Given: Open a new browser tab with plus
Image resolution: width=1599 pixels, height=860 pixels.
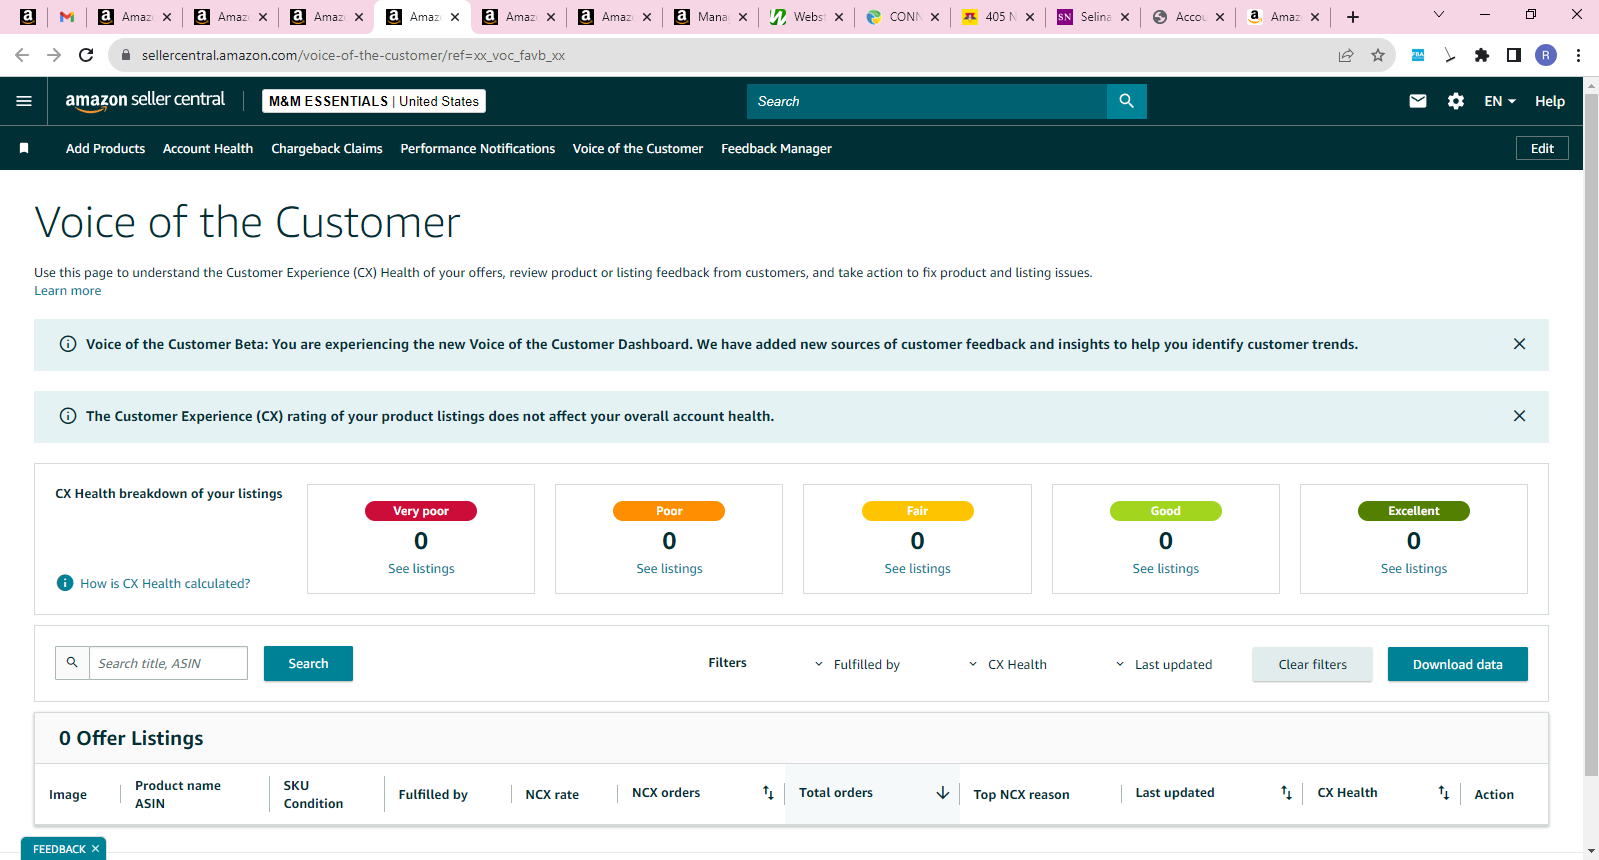Looking at the screenshot, I should coord(1353,17).
